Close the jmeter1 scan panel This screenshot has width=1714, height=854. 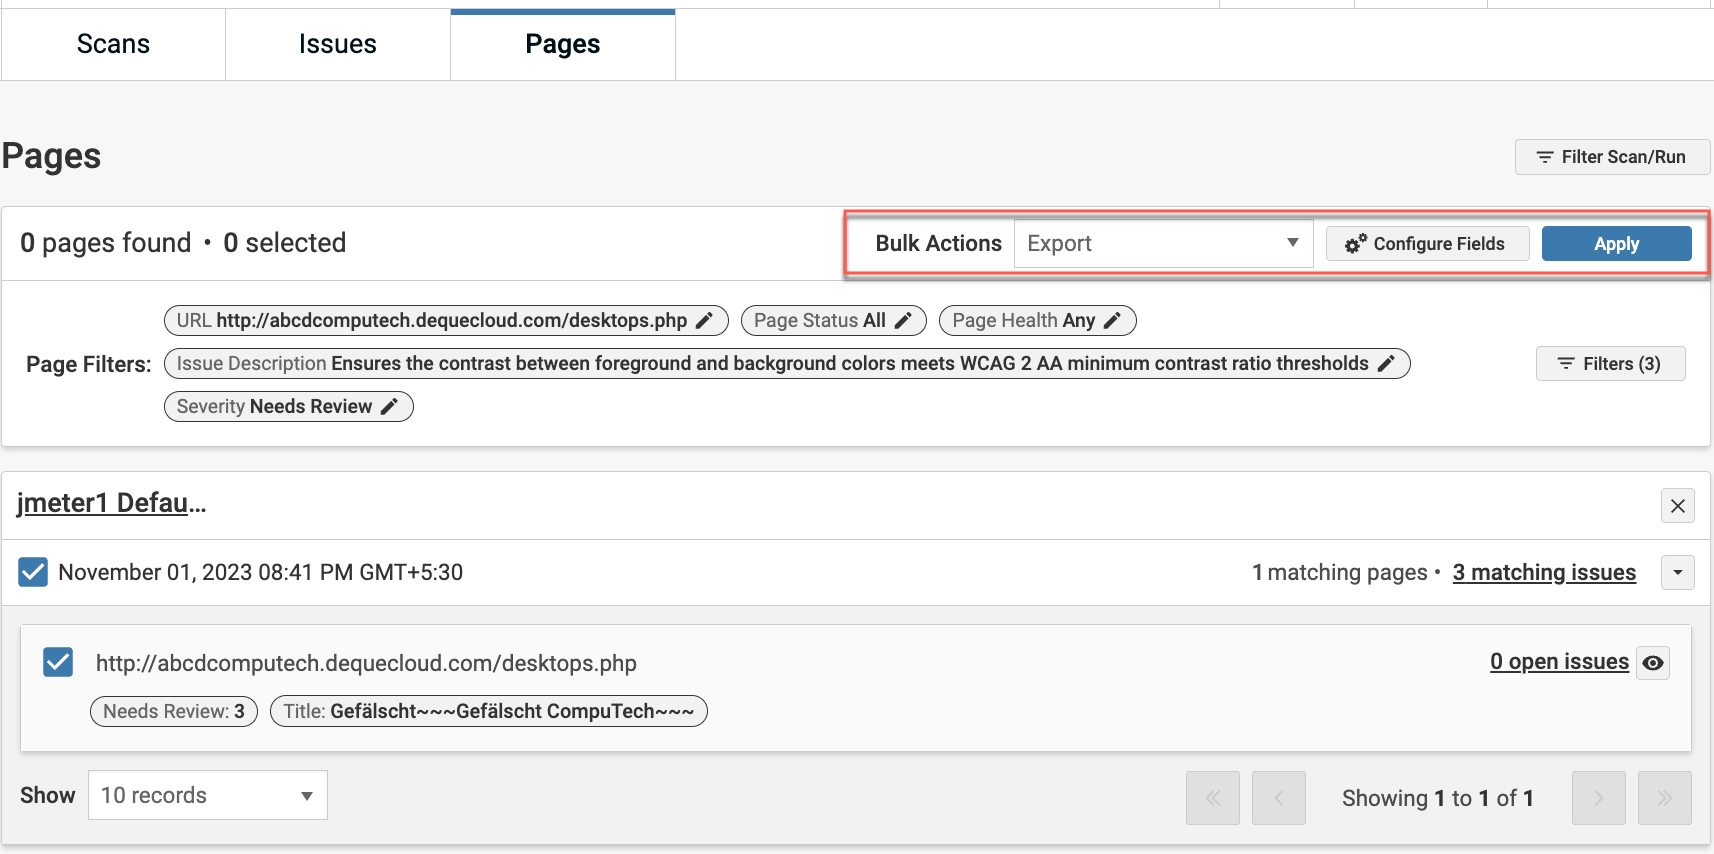click(x=1677, y=506)
